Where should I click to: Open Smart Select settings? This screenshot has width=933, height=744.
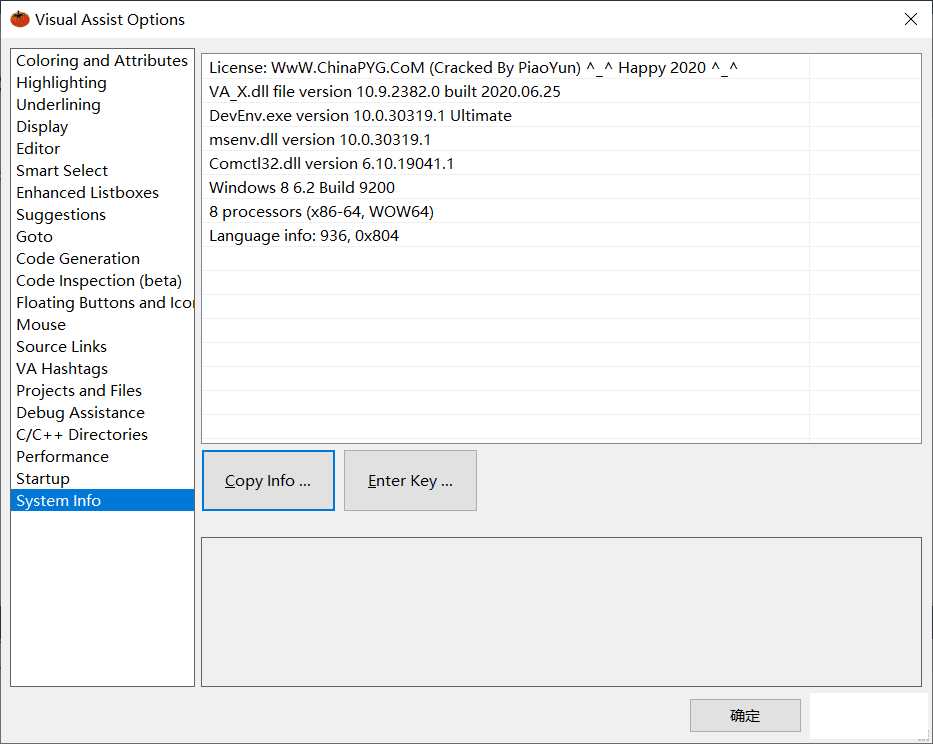point(102,171)
